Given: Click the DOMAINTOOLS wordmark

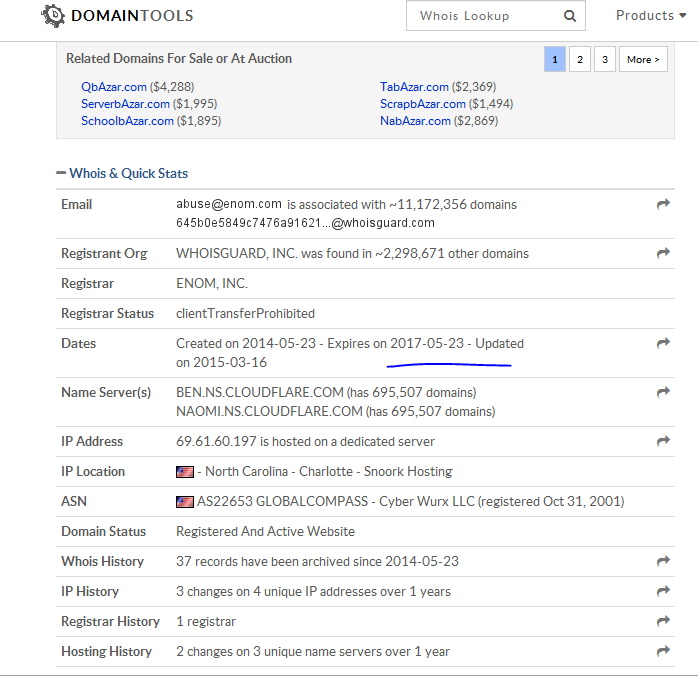Looking at the screenshot, I should click(x=132, y=16).
